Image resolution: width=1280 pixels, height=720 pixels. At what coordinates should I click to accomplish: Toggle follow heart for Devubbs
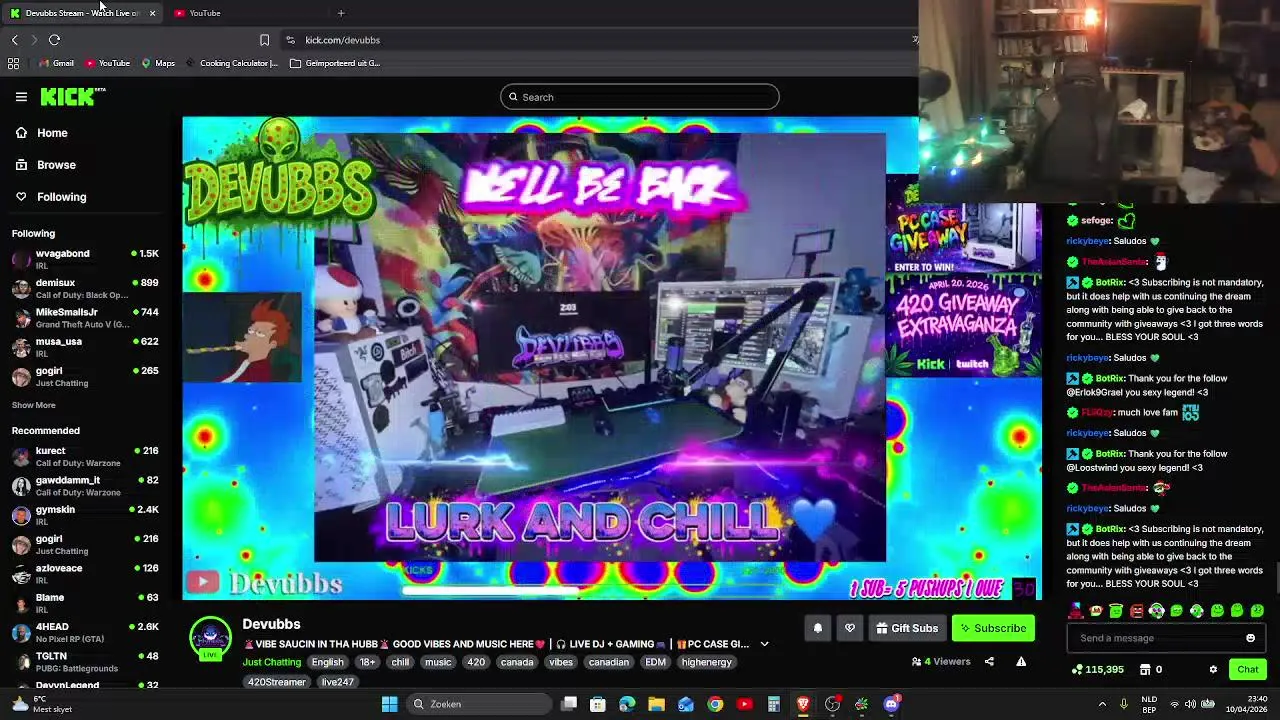850,628
